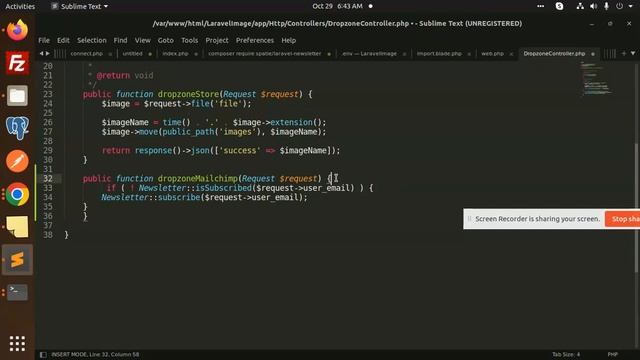Click the tray overflow dots icon
This screenshot has height=360, width=640.
[x=540, y=6]
